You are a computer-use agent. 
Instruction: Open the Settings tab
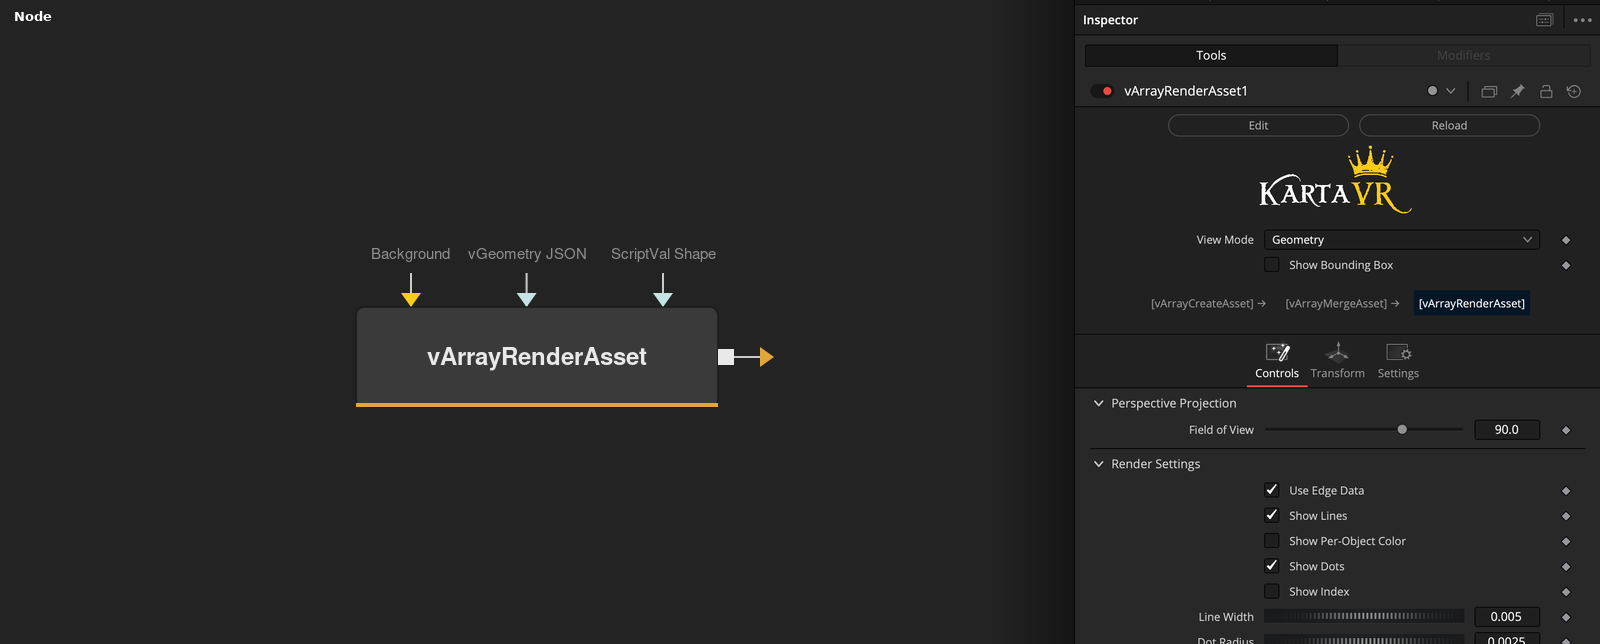[x=1398, y=362]
